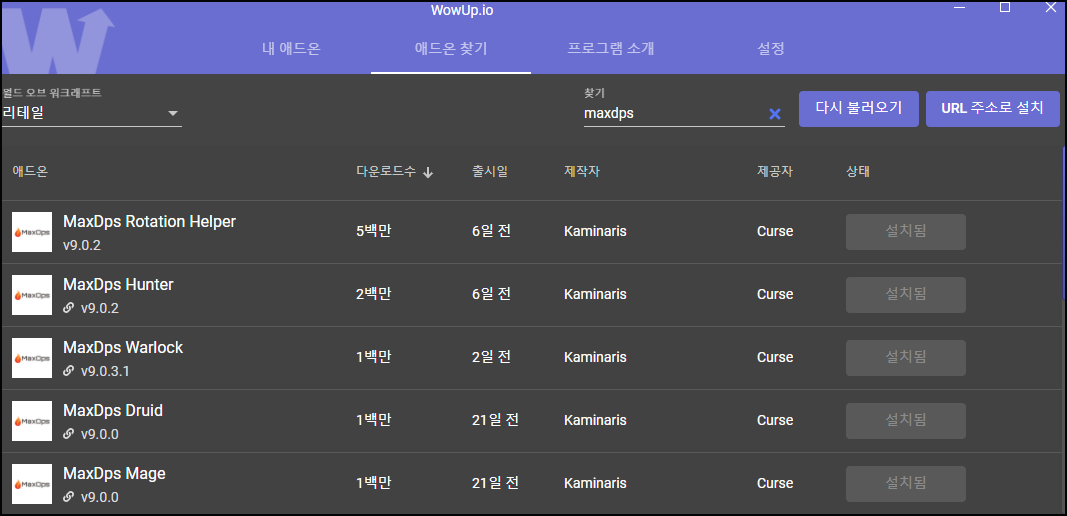Sort by the 제공자 column header
This screenshot has height=516, width=1067.
[775, 172]
